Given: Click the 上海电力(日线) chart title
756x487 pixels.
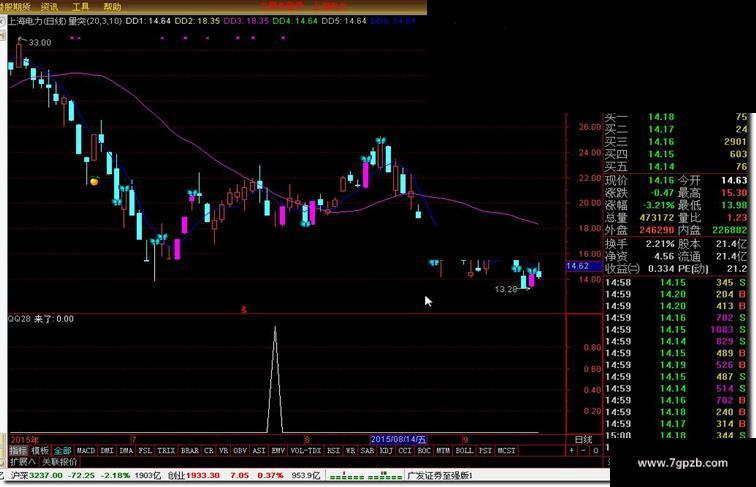Looking at the screenshot, I should click(x=37, y=21).
